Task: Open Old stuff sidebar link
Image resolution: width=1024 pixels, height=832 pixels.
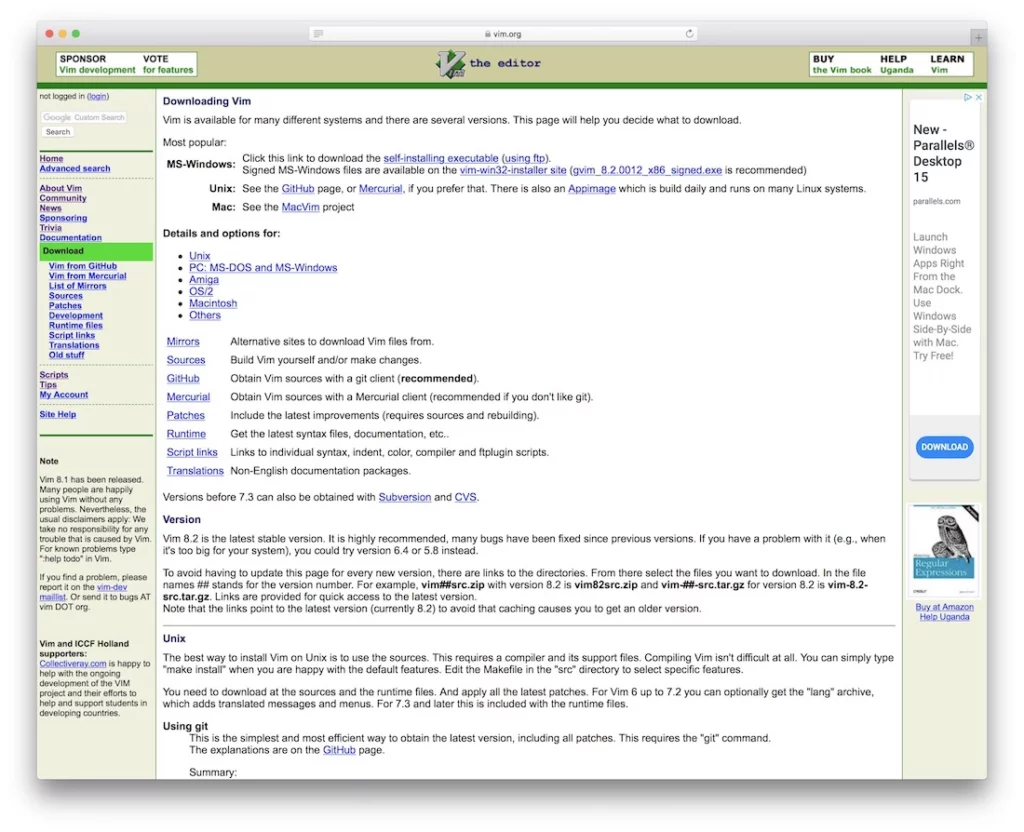Action: coord(66,355)
